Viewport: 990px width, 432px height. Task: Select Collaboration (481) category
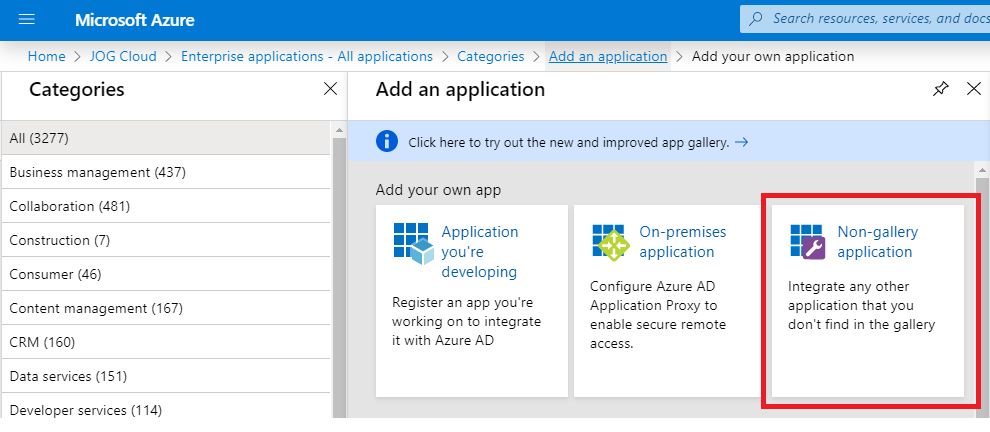point(165,206)
